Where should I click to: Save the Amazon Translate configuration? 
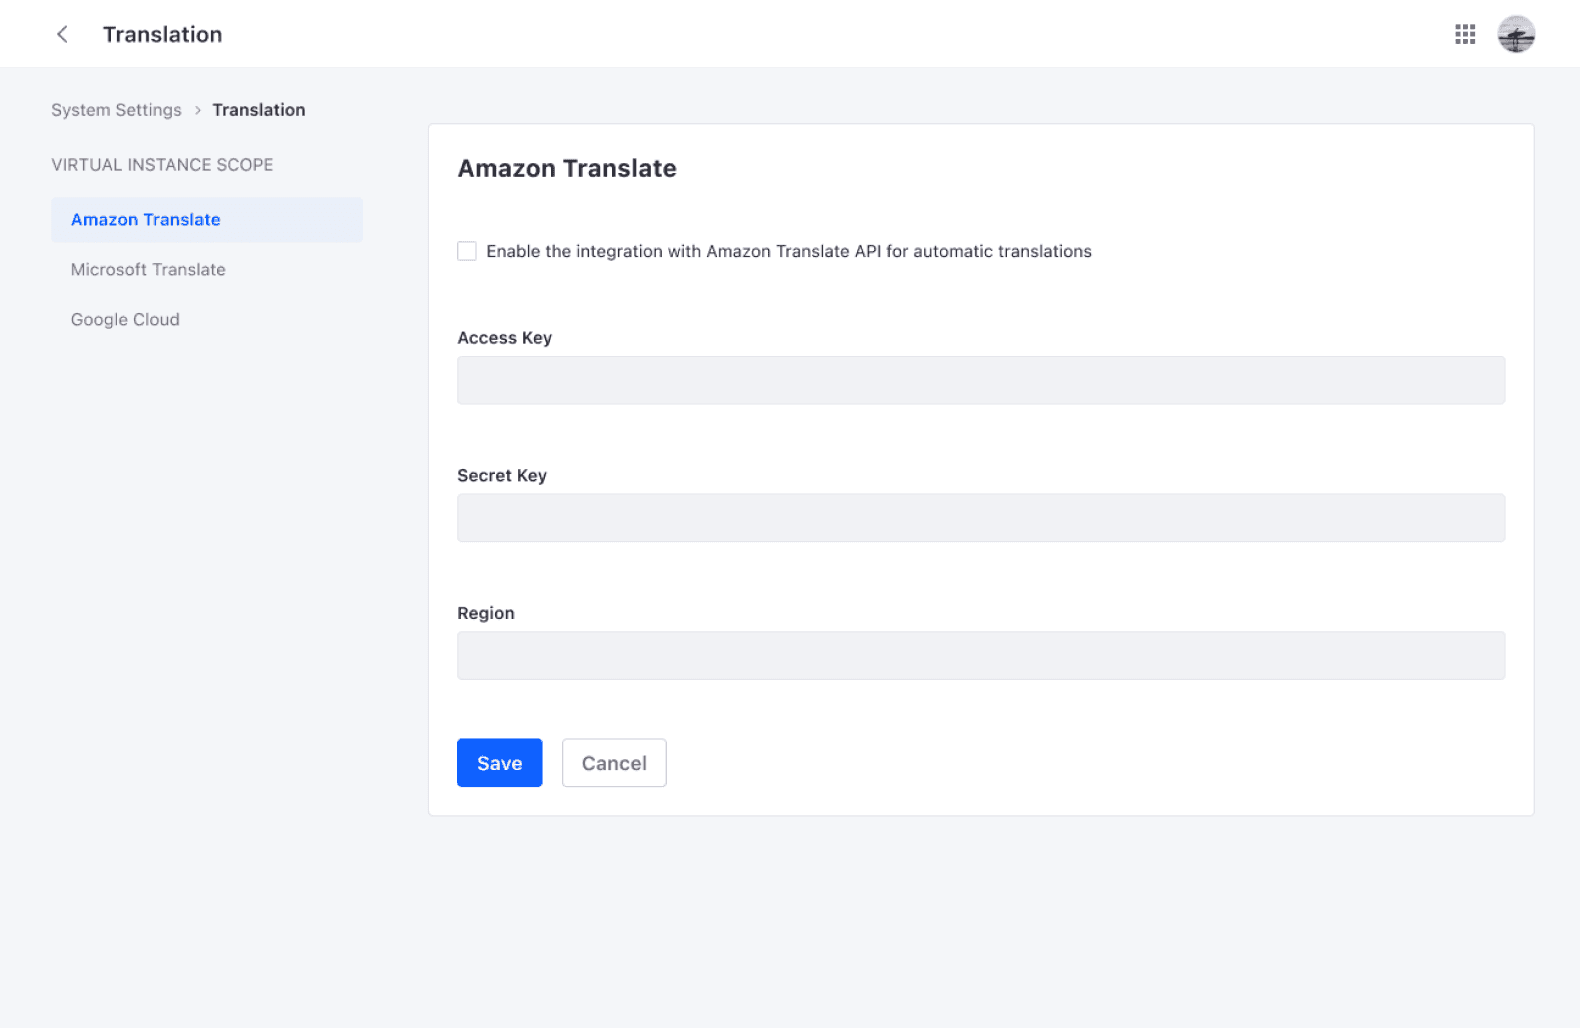499,763
